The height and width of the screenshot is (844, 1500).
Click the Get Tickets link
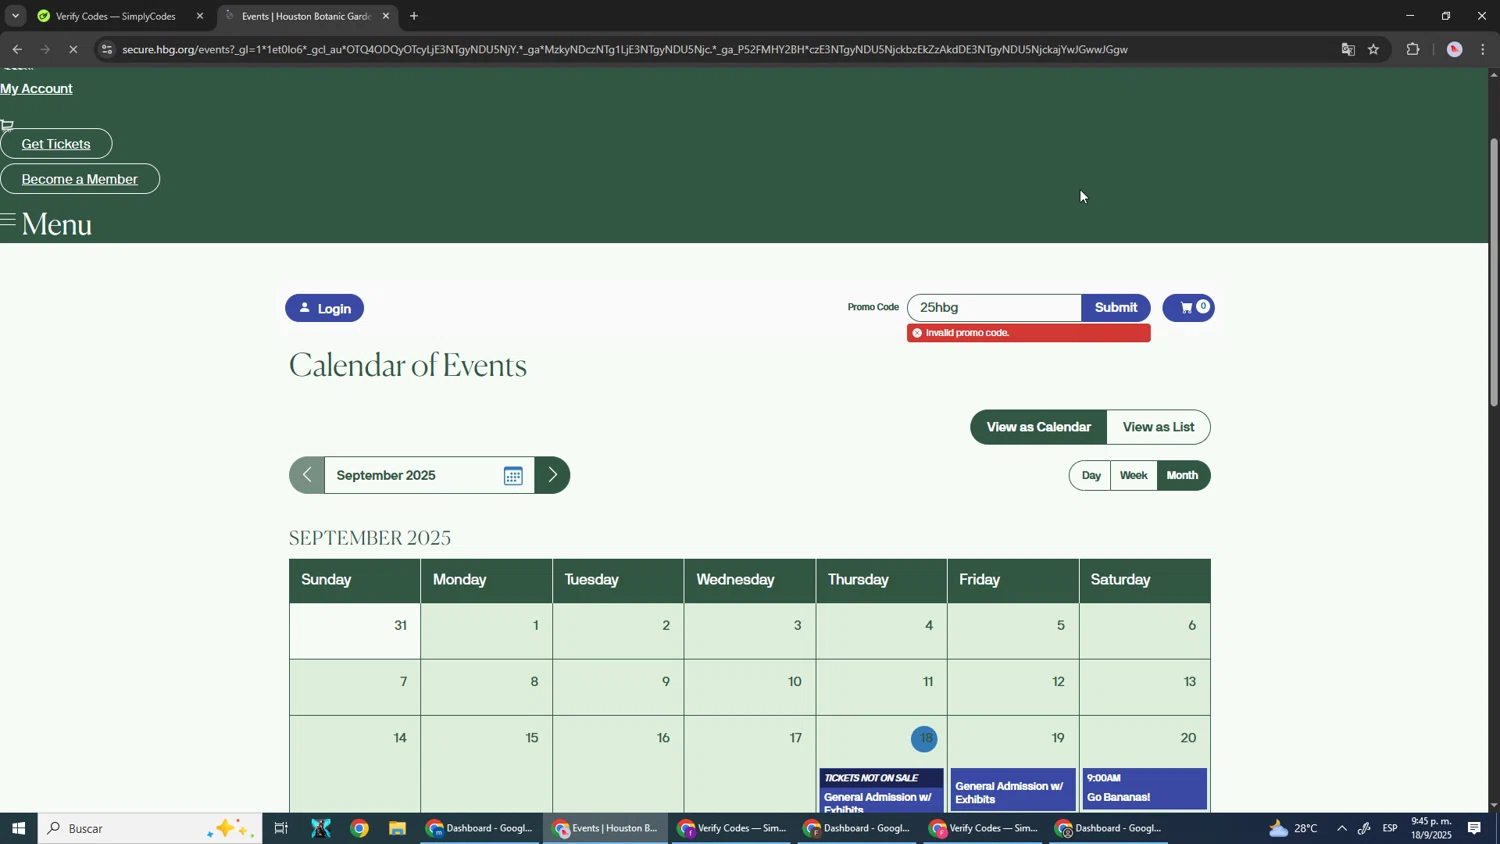click(x=56, y=144)
